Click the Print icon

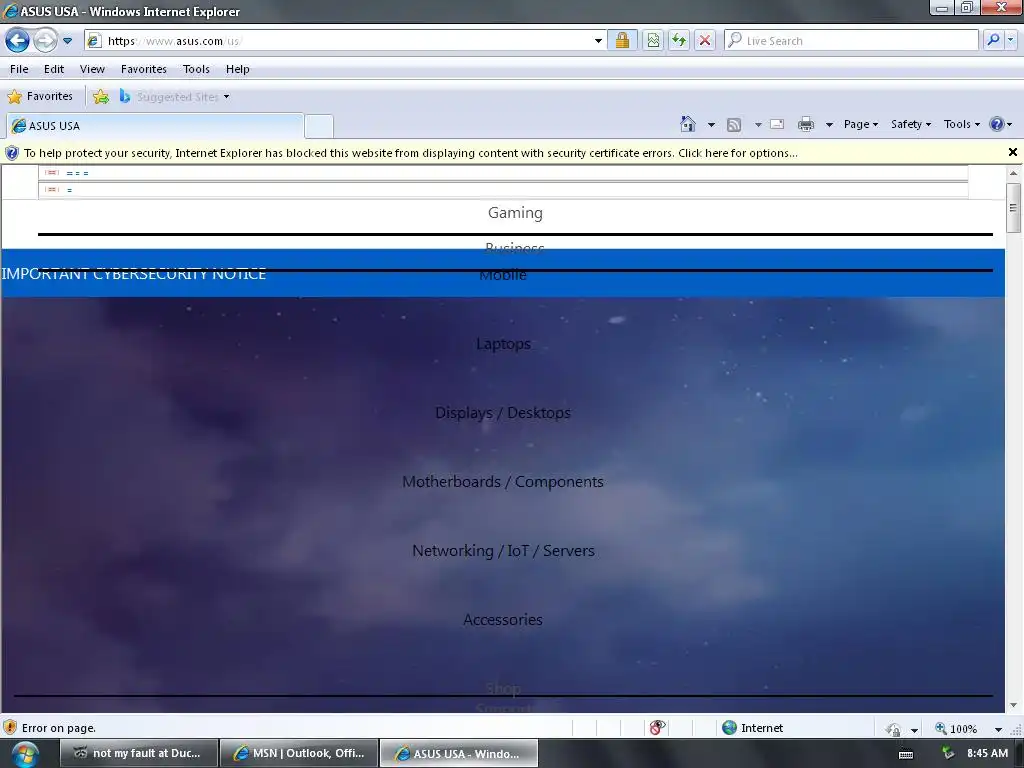pyautogui.click(x=806, y=124)
